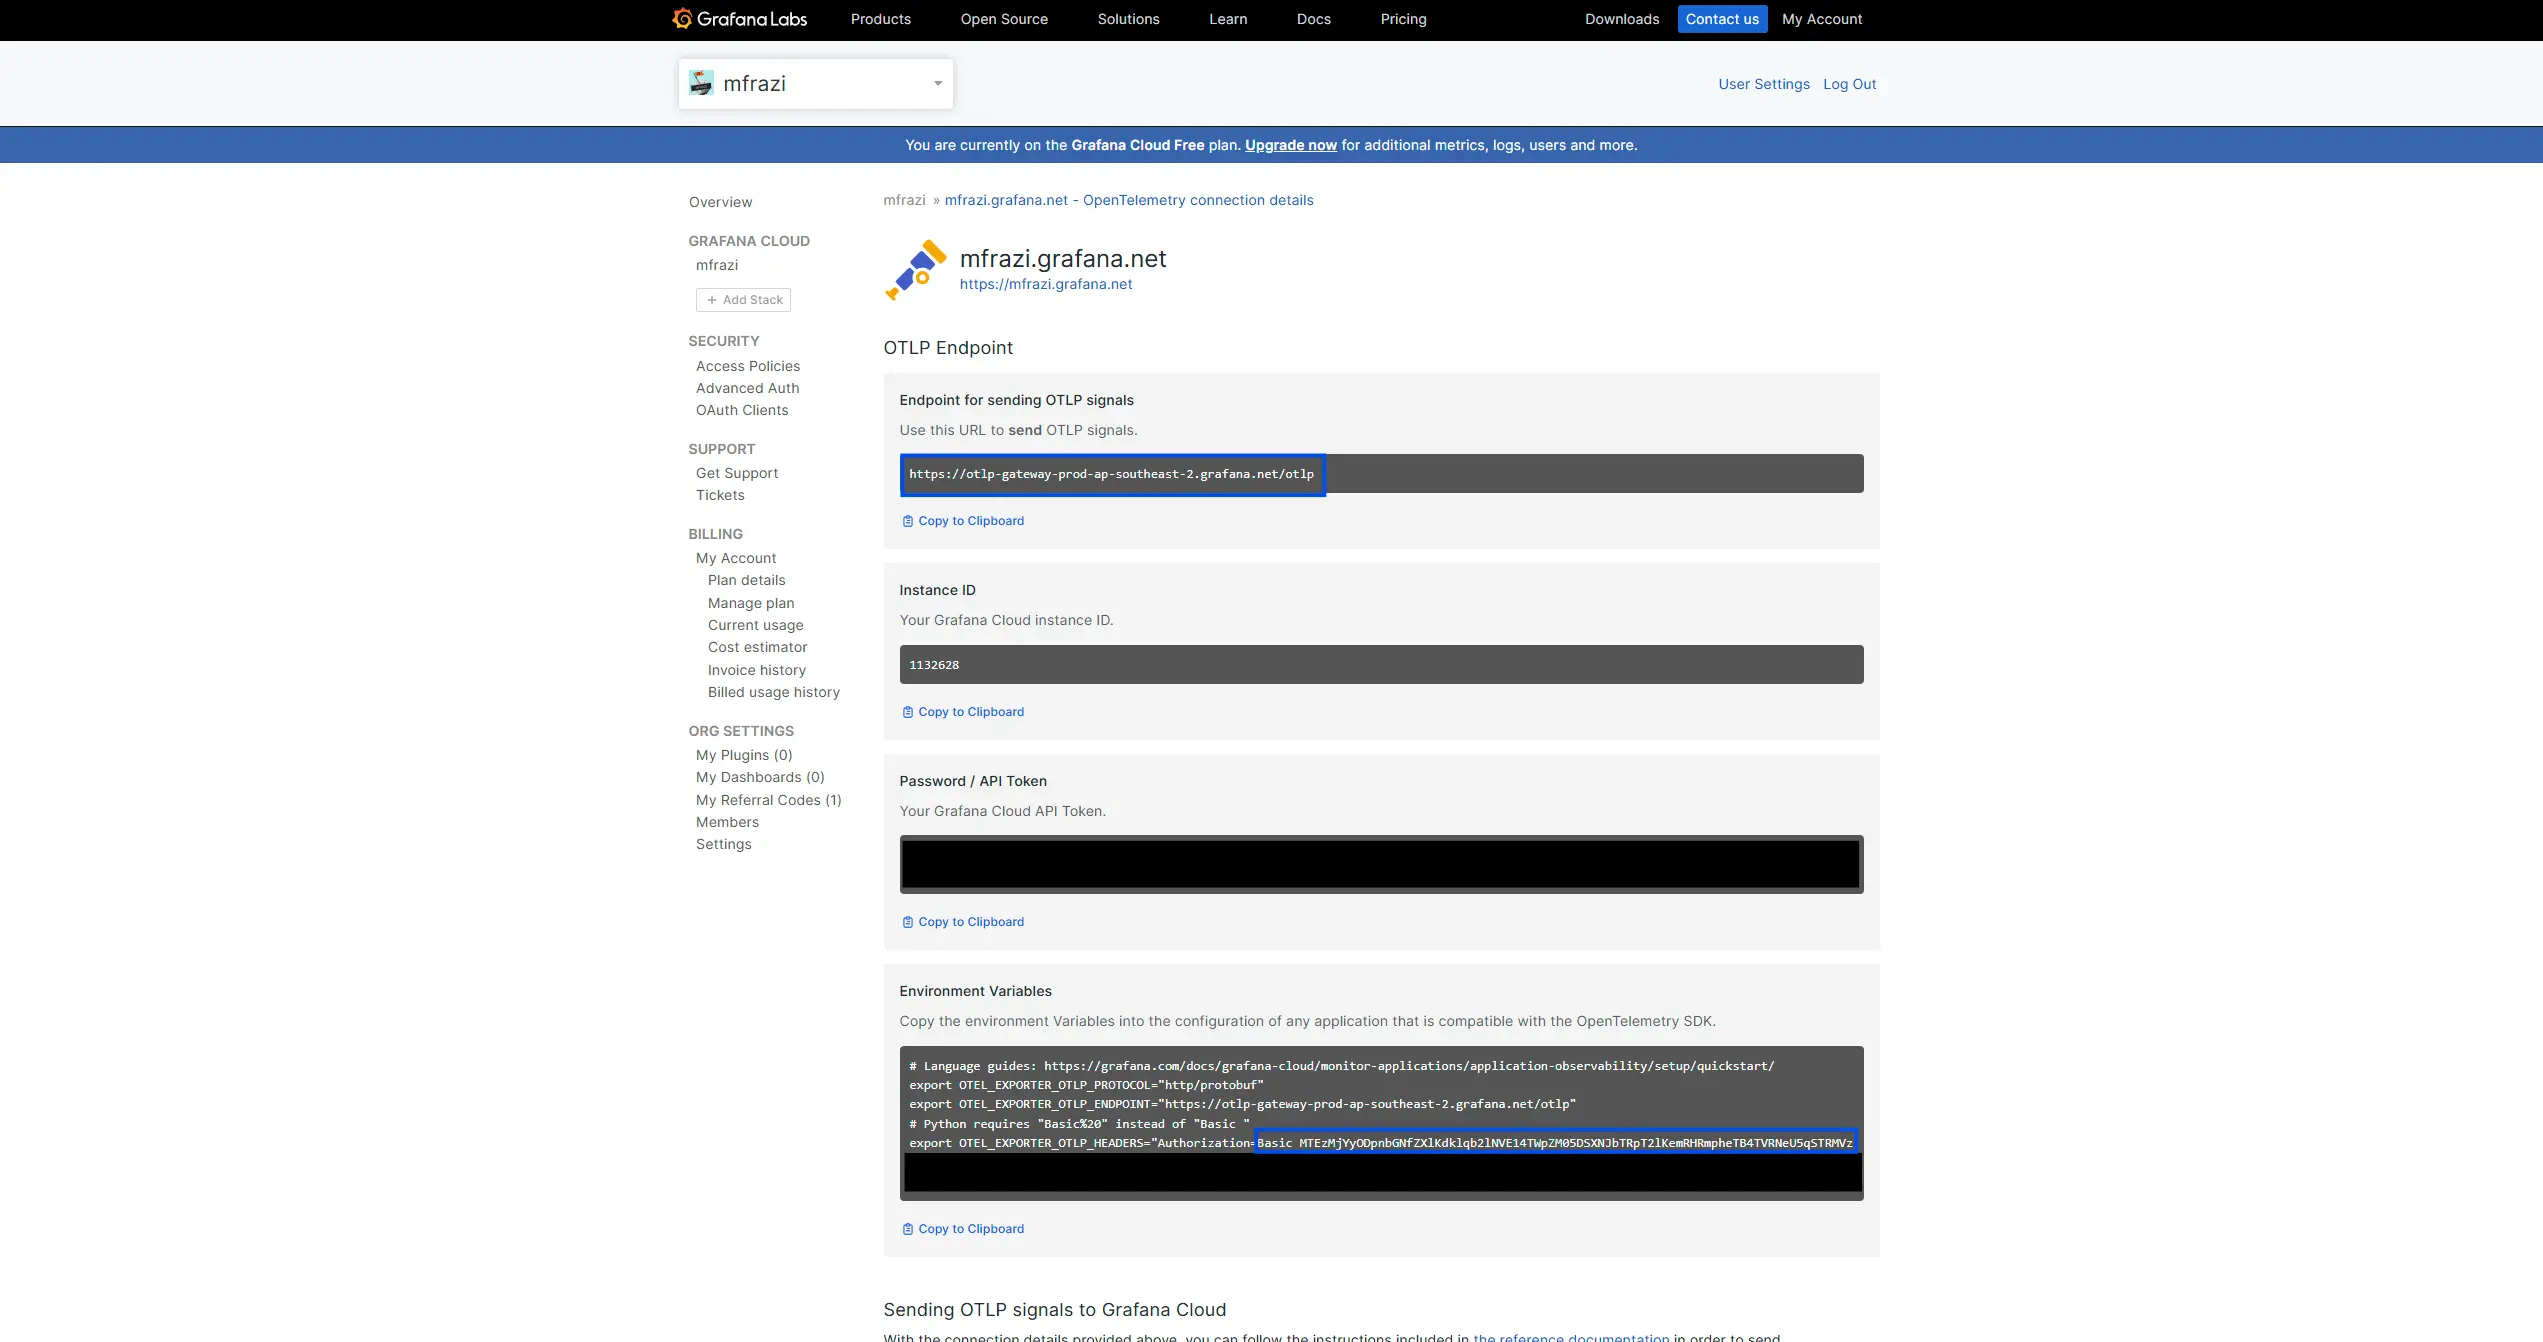Open My Dashboards (0)

tap(760, 777)
